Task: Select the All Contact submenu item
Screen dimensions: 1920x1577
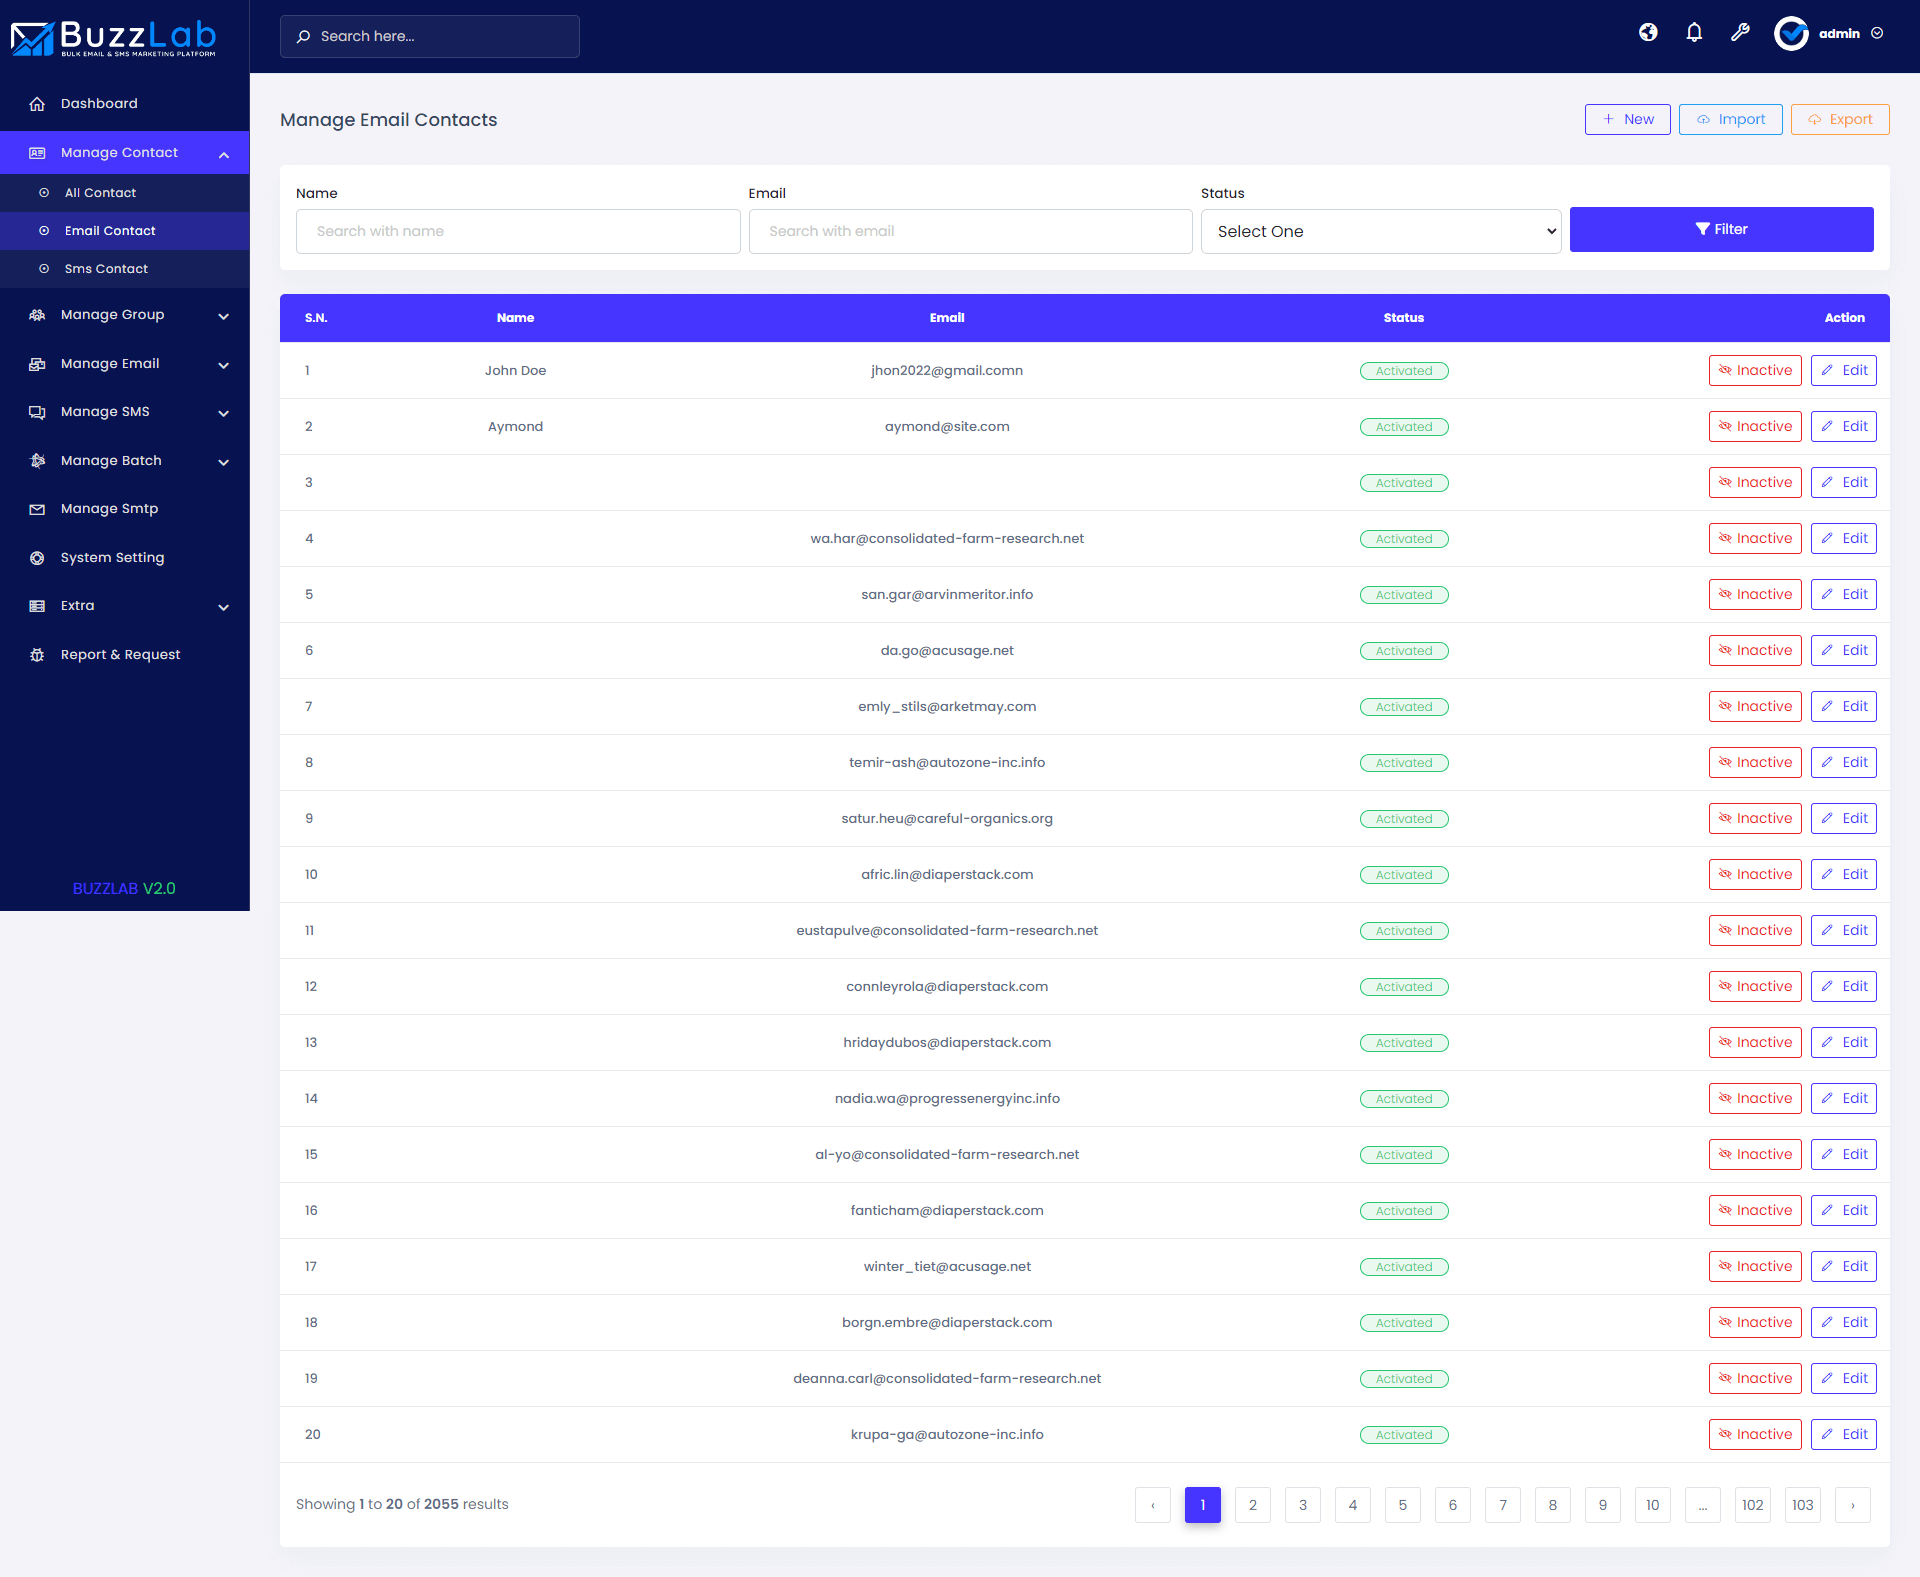Action: (100, 193)
